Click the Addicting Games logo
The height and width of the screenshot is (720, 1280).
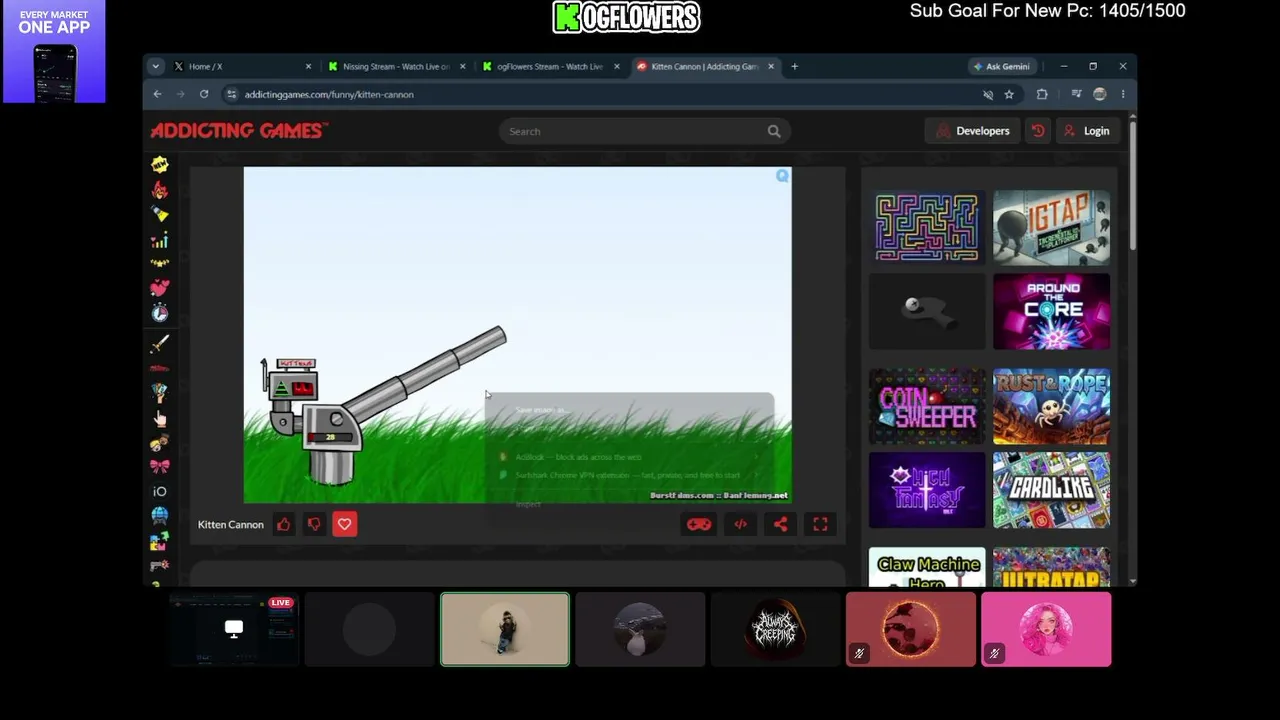click(239, 131)
